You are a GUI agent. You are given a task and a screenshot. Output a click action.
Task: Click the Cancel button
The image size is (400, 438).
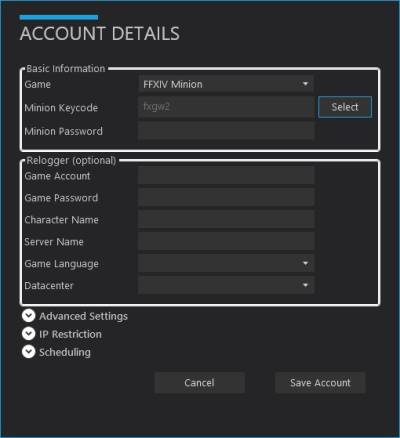[x=200, y=383]
